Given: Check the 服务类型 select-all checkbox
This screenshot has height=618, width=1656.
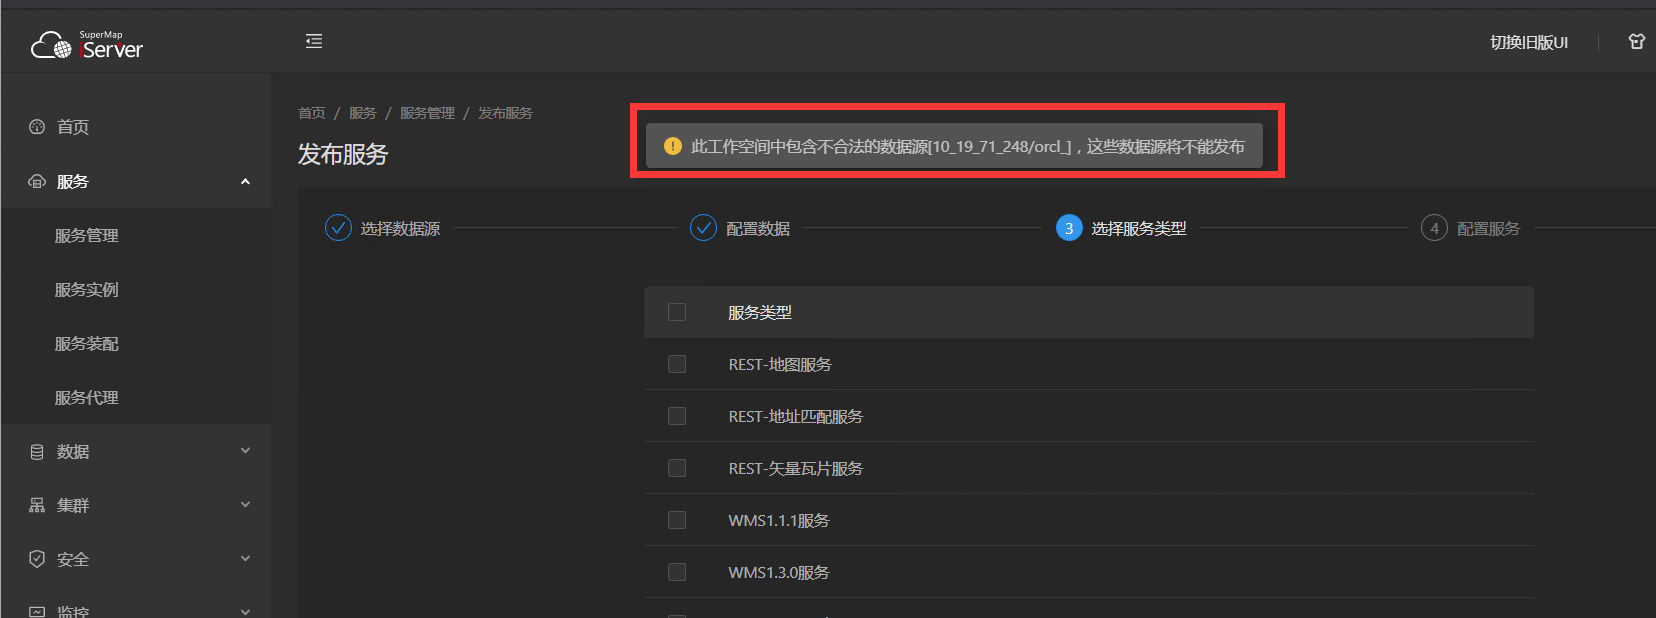Looking at the screenshot, I should click(677, 312).
